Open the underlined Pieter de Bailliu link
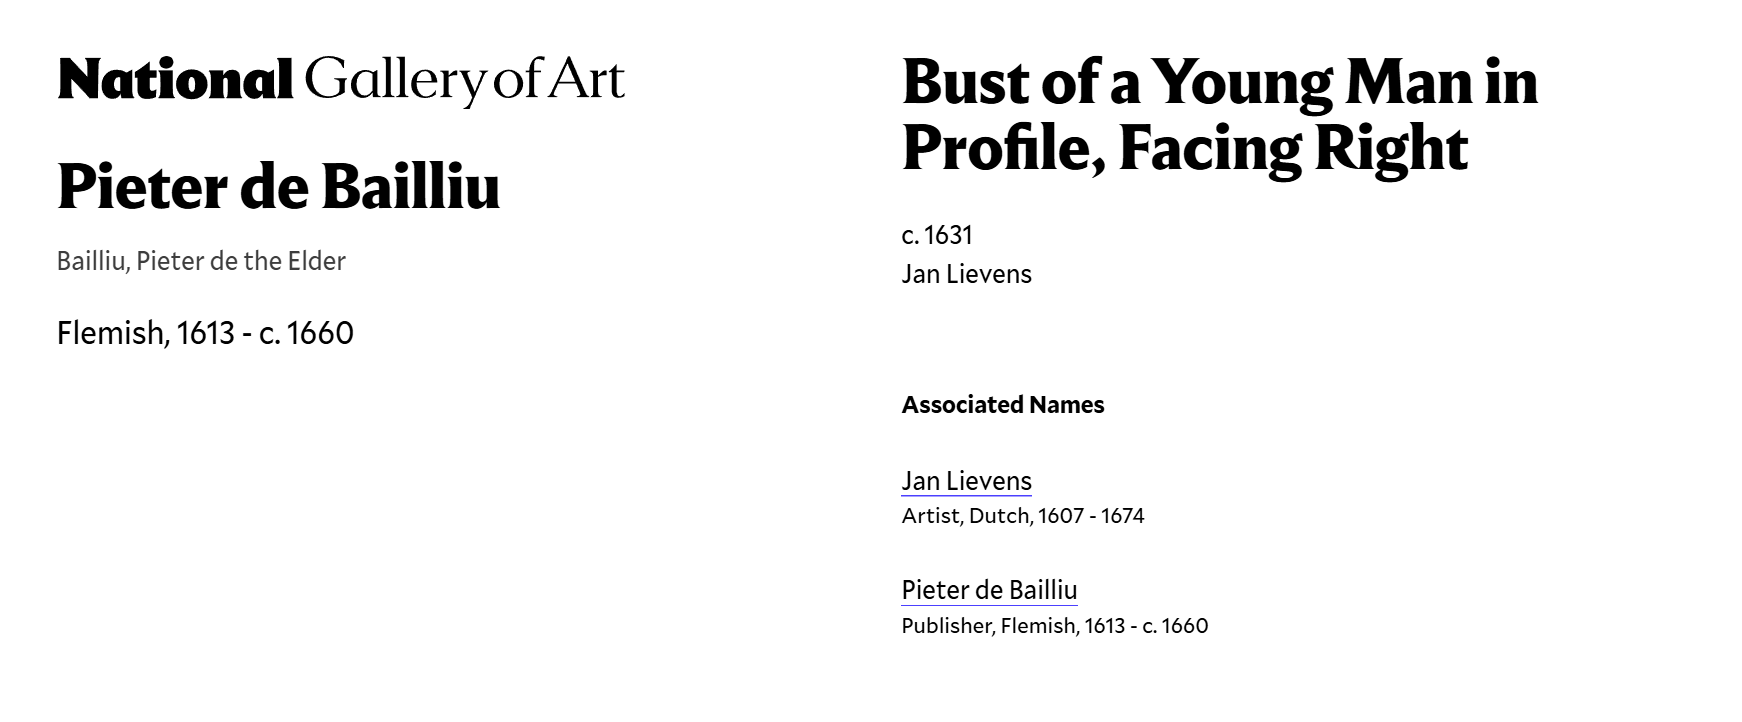 (989, 590)
